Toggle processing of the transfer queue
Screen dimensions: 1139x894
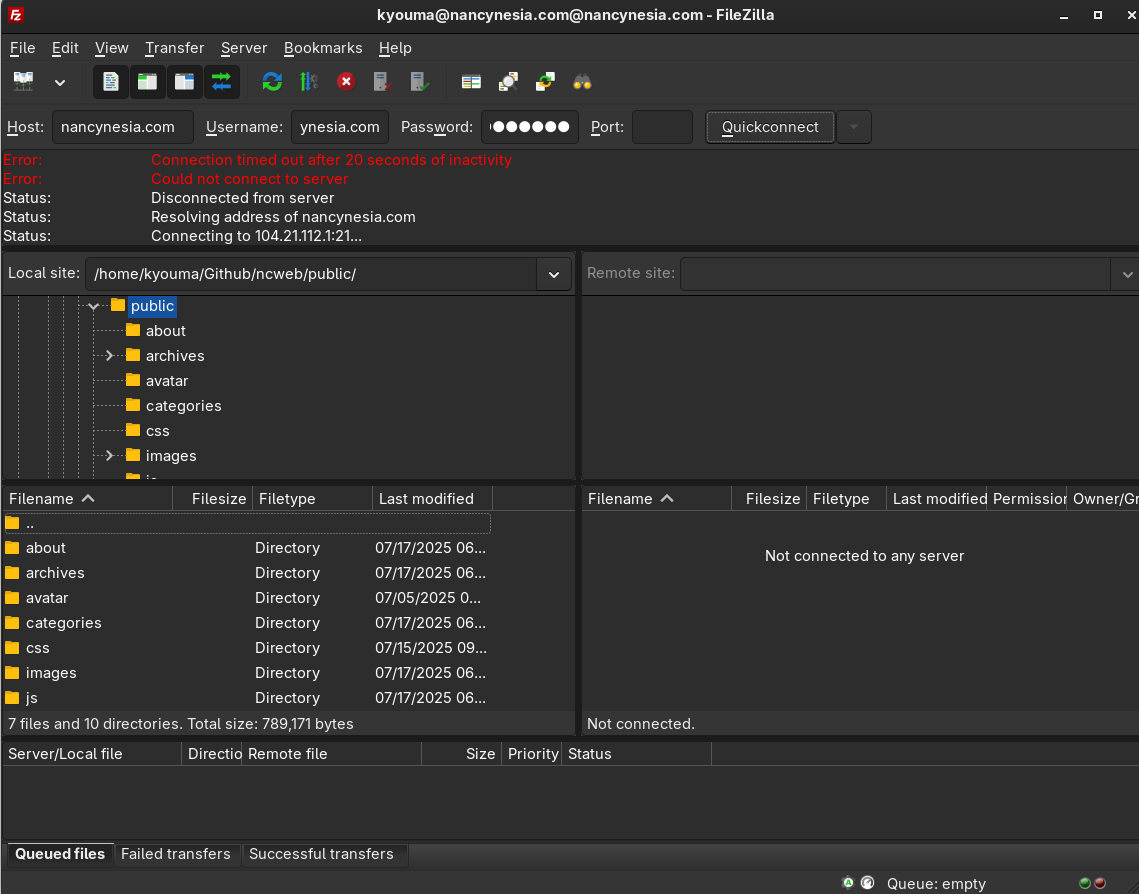click(x=309, y=81)
